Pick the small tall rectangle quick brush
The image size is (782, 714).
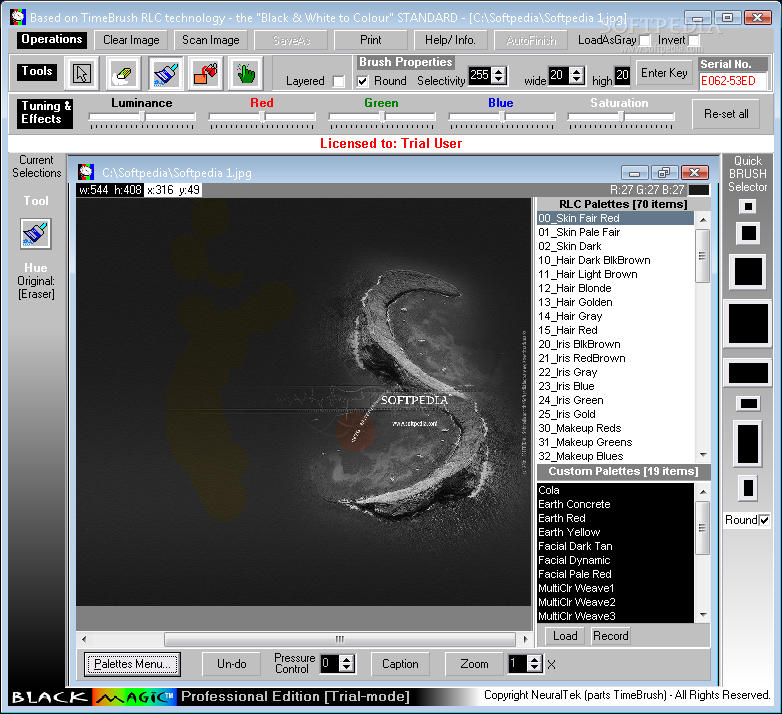pyautogui.click(x=748, y=488)
